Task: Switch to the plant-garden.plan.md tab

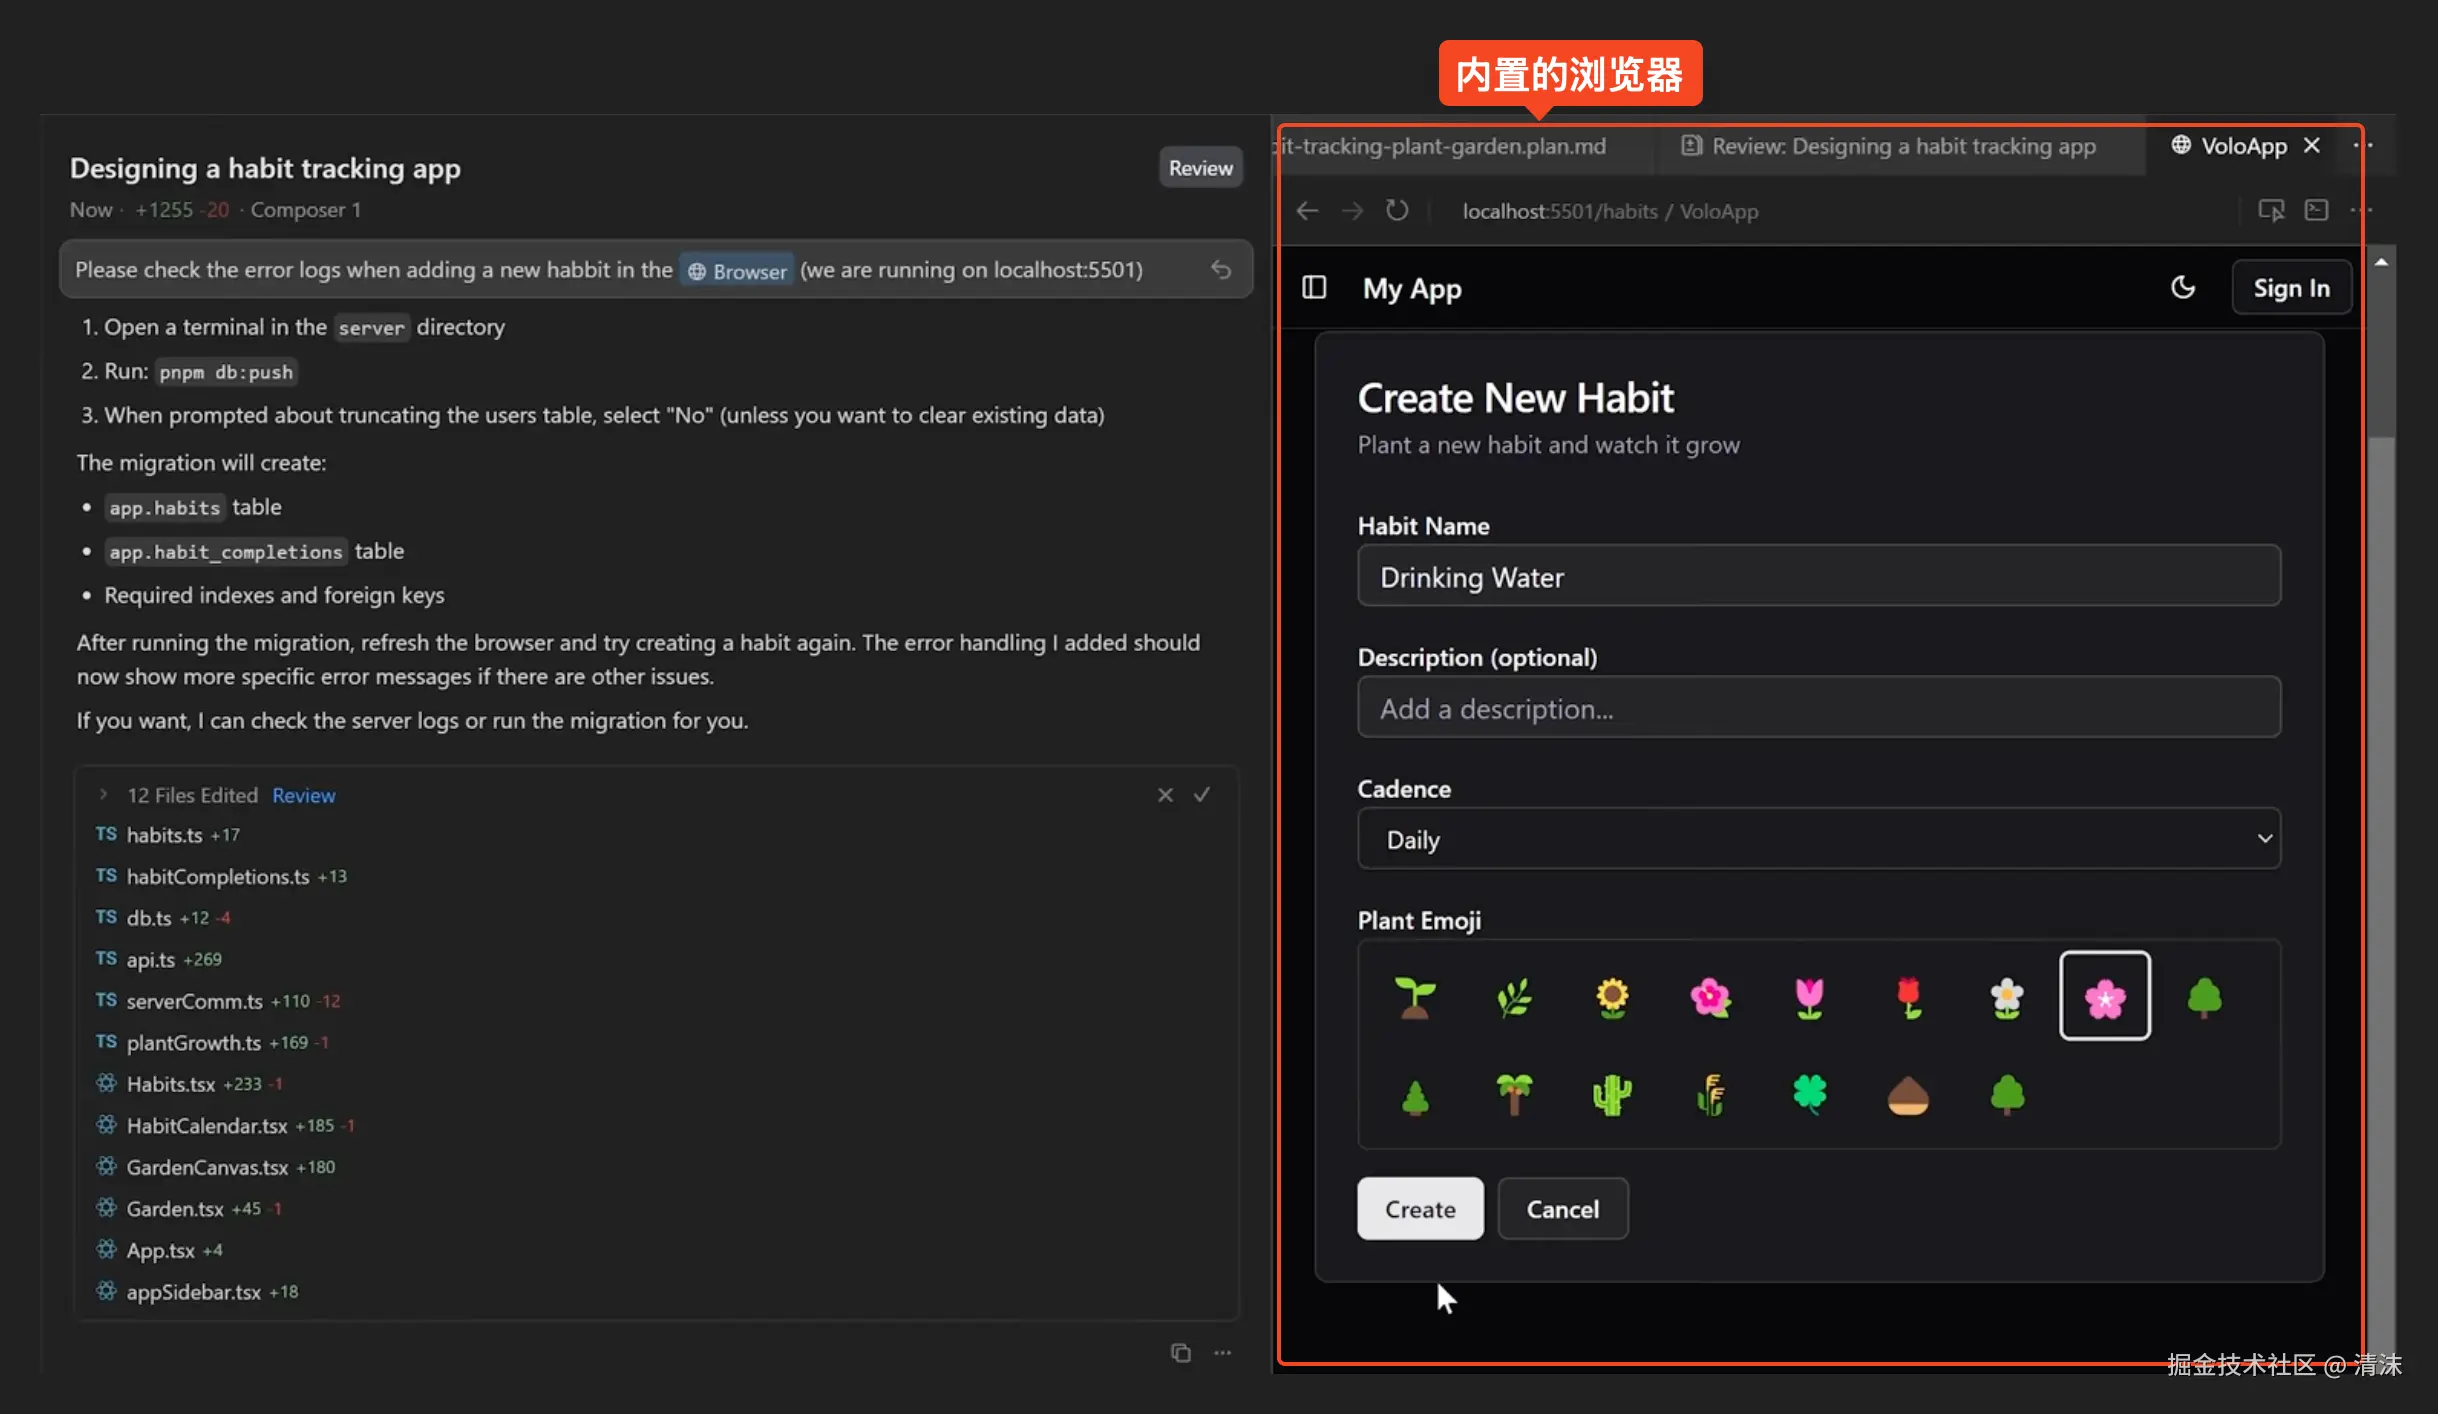Action: 1445,146
